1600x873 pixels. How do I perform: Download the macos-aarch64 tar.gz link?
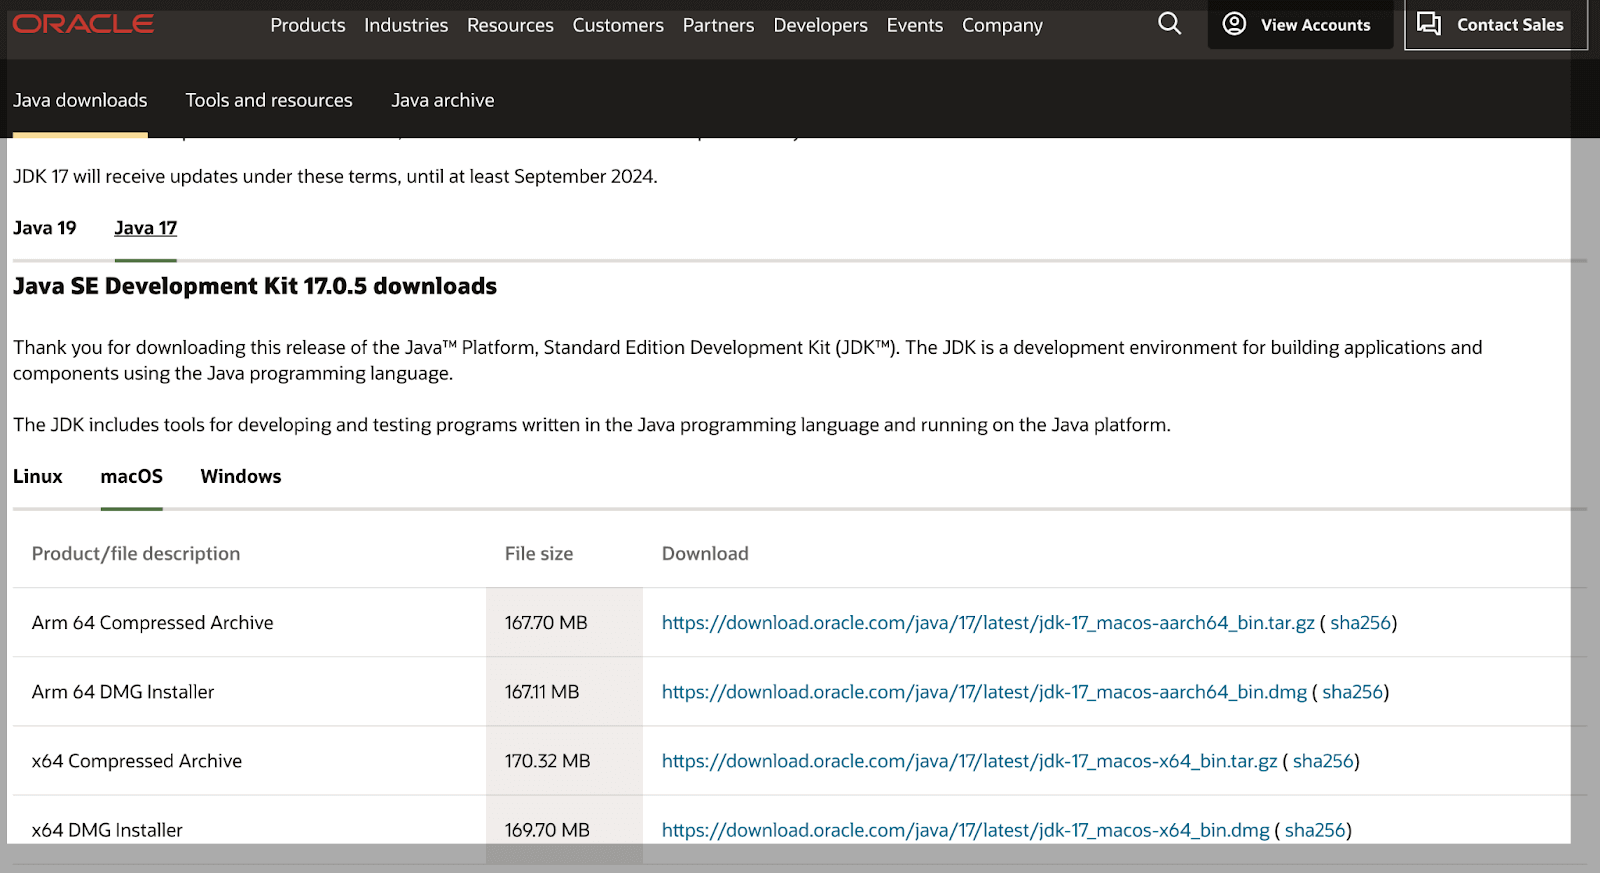click(988, 623)
